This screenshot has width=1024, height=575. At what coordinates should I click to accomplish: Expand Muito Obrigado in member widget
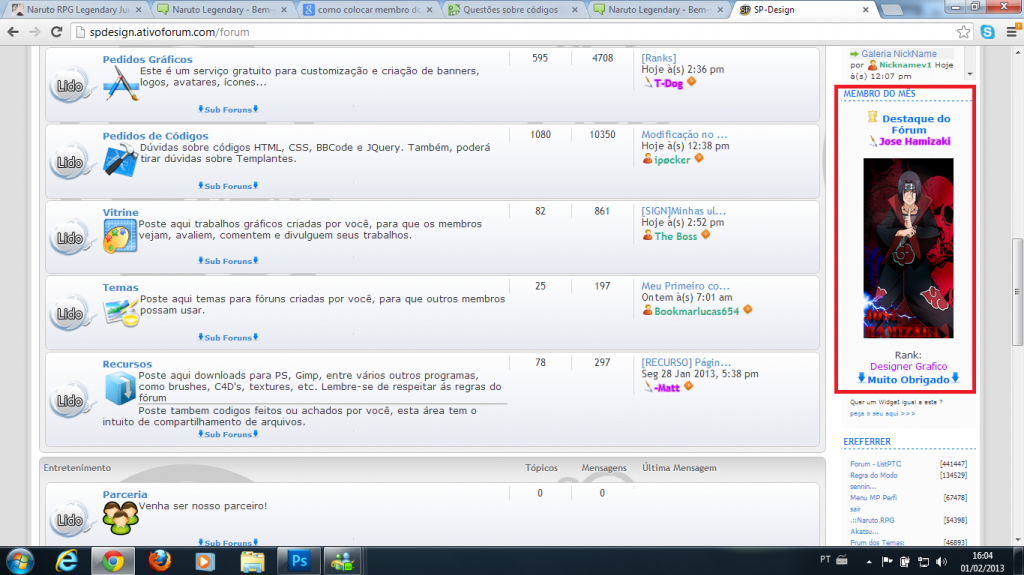pyautogui.click(x=908, y=380)
